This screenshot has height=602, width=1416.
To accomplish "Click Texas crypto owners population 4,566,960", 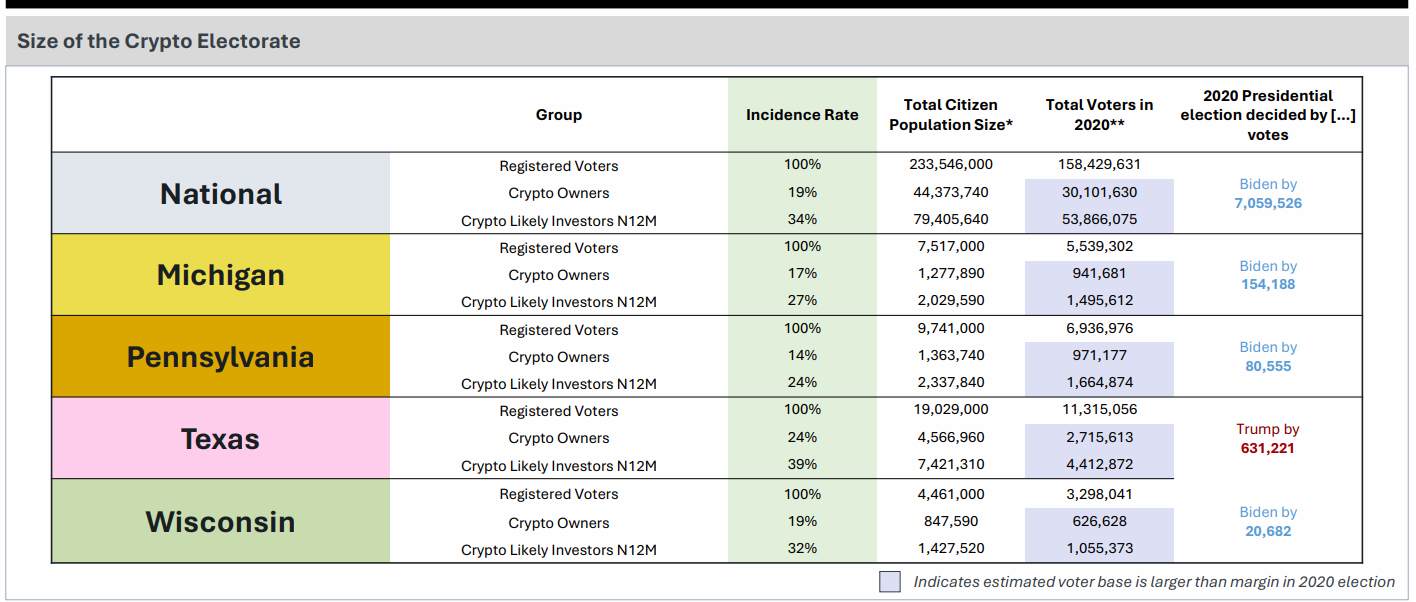I will (x=951, y=437).
